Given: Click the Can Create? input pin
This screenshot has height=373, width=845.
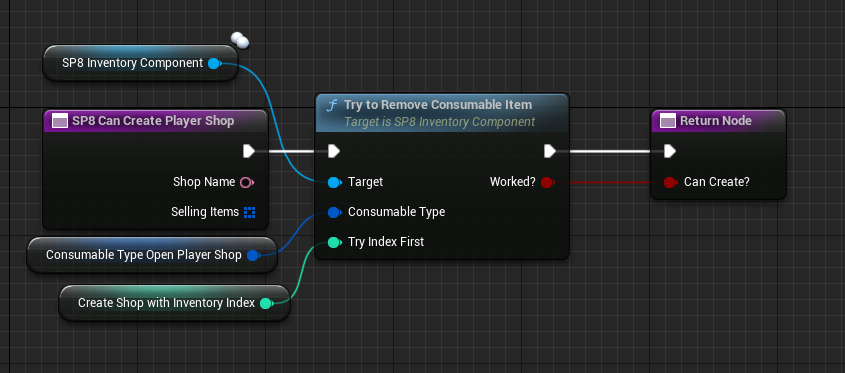Looking at the screenshot, I should click(x=670, y=182).
